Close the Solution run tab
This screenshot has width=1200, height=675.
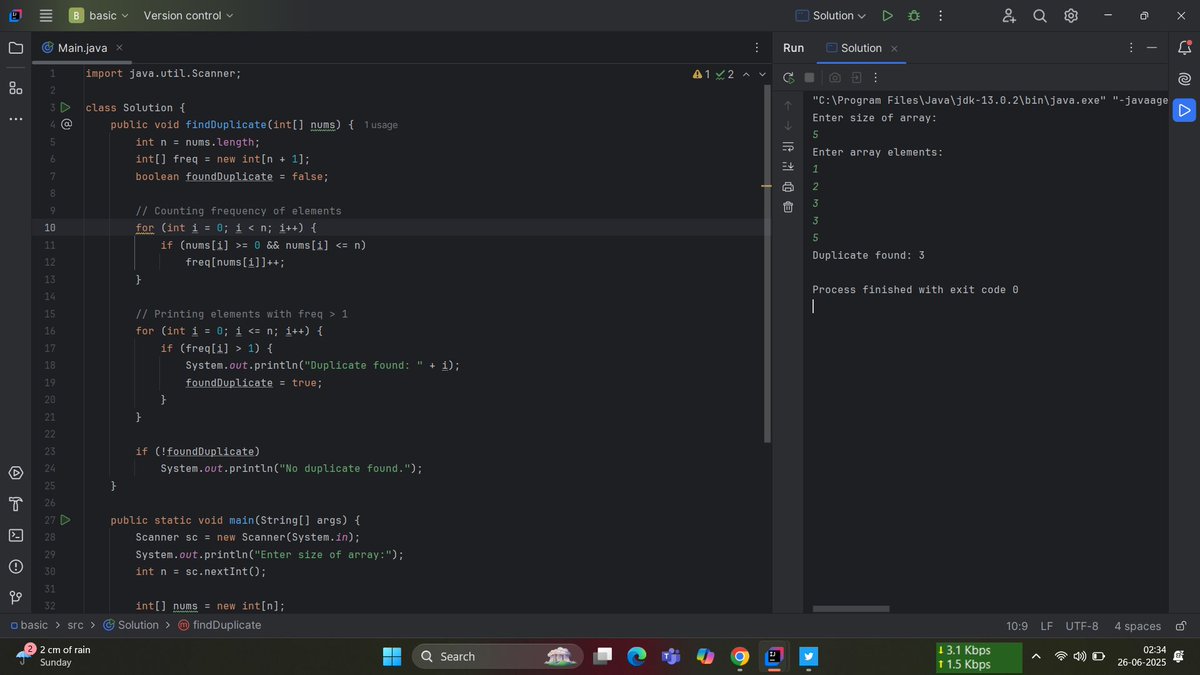pyautogui.click(x=894, y=48)
